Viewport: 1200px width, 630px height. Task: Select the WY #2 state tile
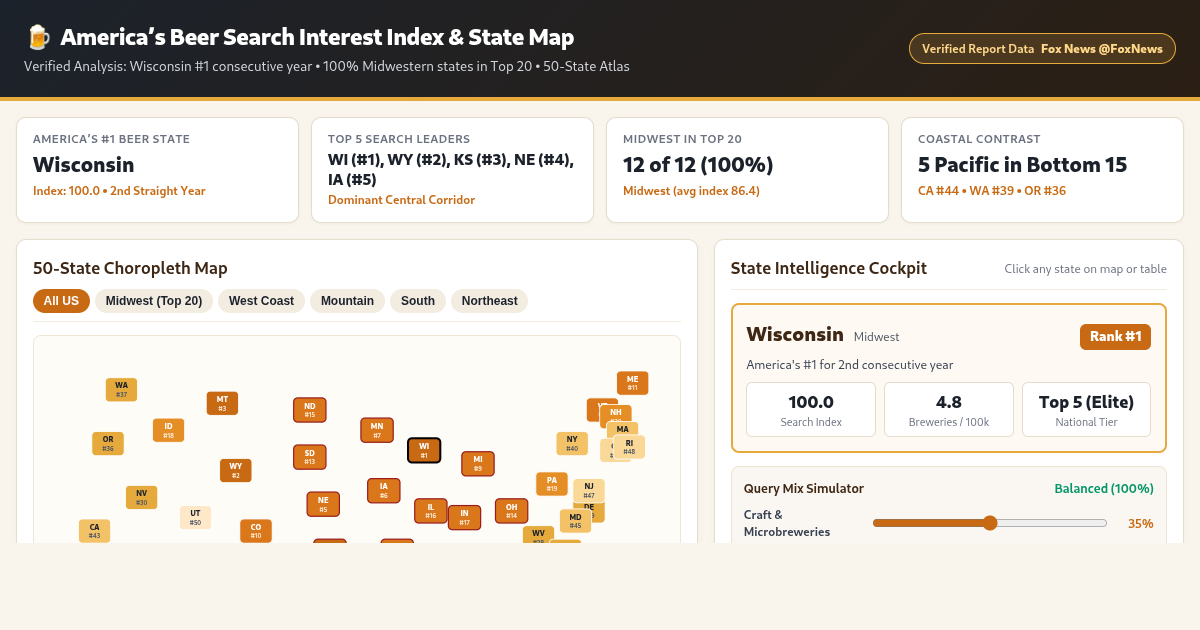(x=236, y=470)
